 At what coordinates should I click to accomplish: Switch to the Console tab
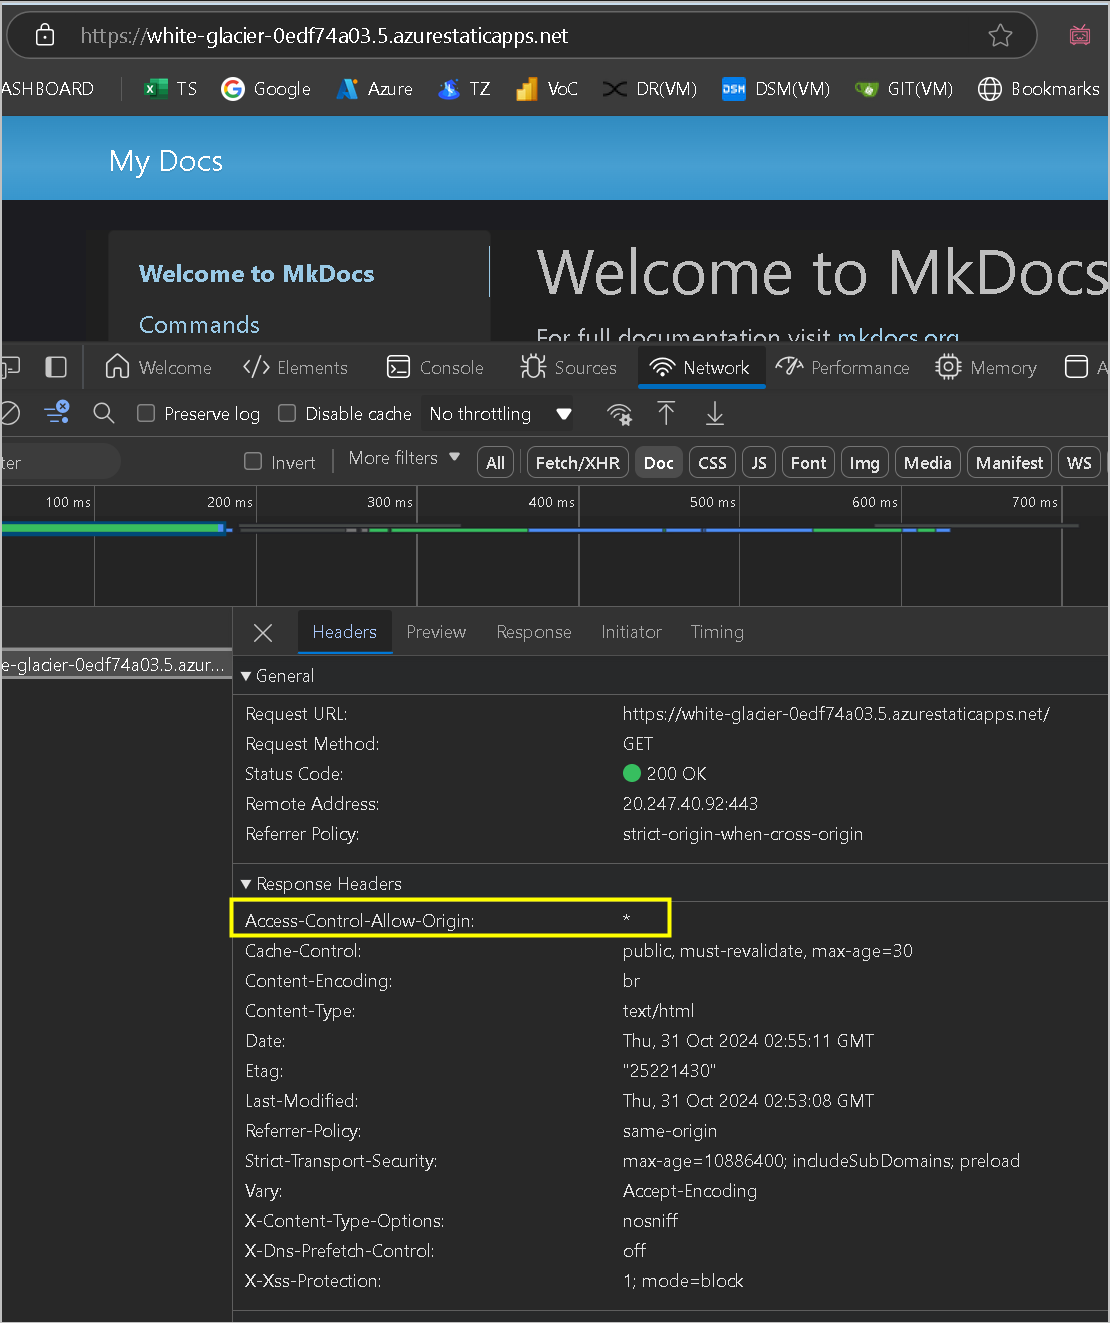click(435, 368)
